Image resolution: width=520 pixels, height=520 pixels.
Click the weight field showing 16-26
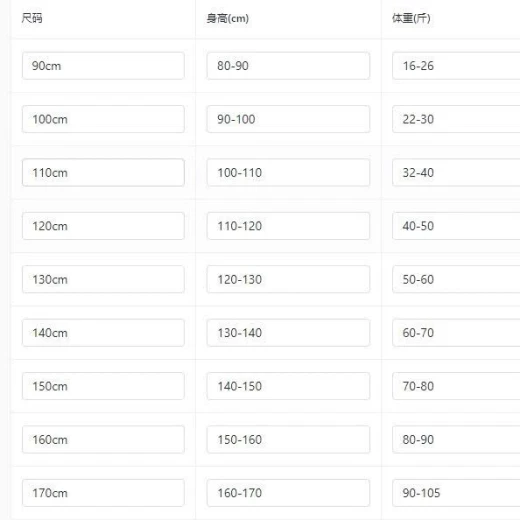tap(456, 66)
